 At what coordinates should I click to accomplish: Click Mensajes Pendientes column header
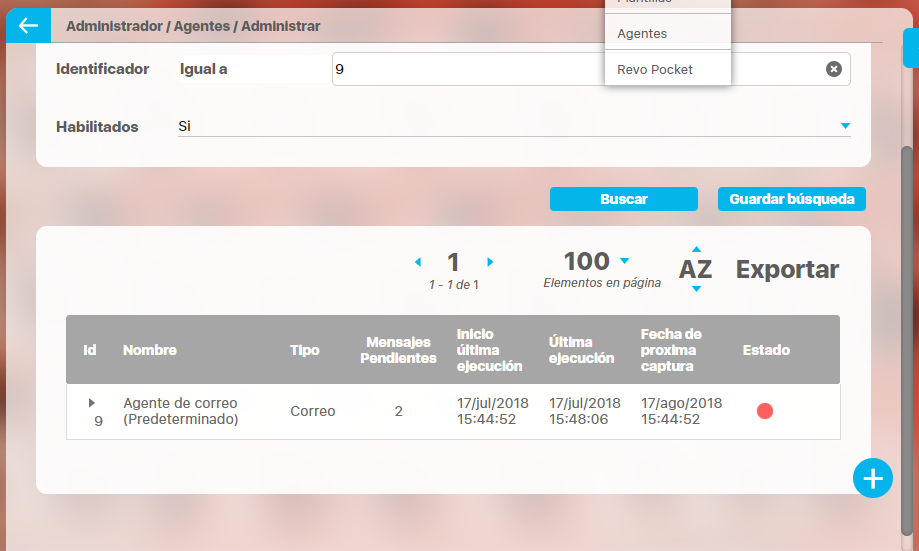tap(399, 350)
